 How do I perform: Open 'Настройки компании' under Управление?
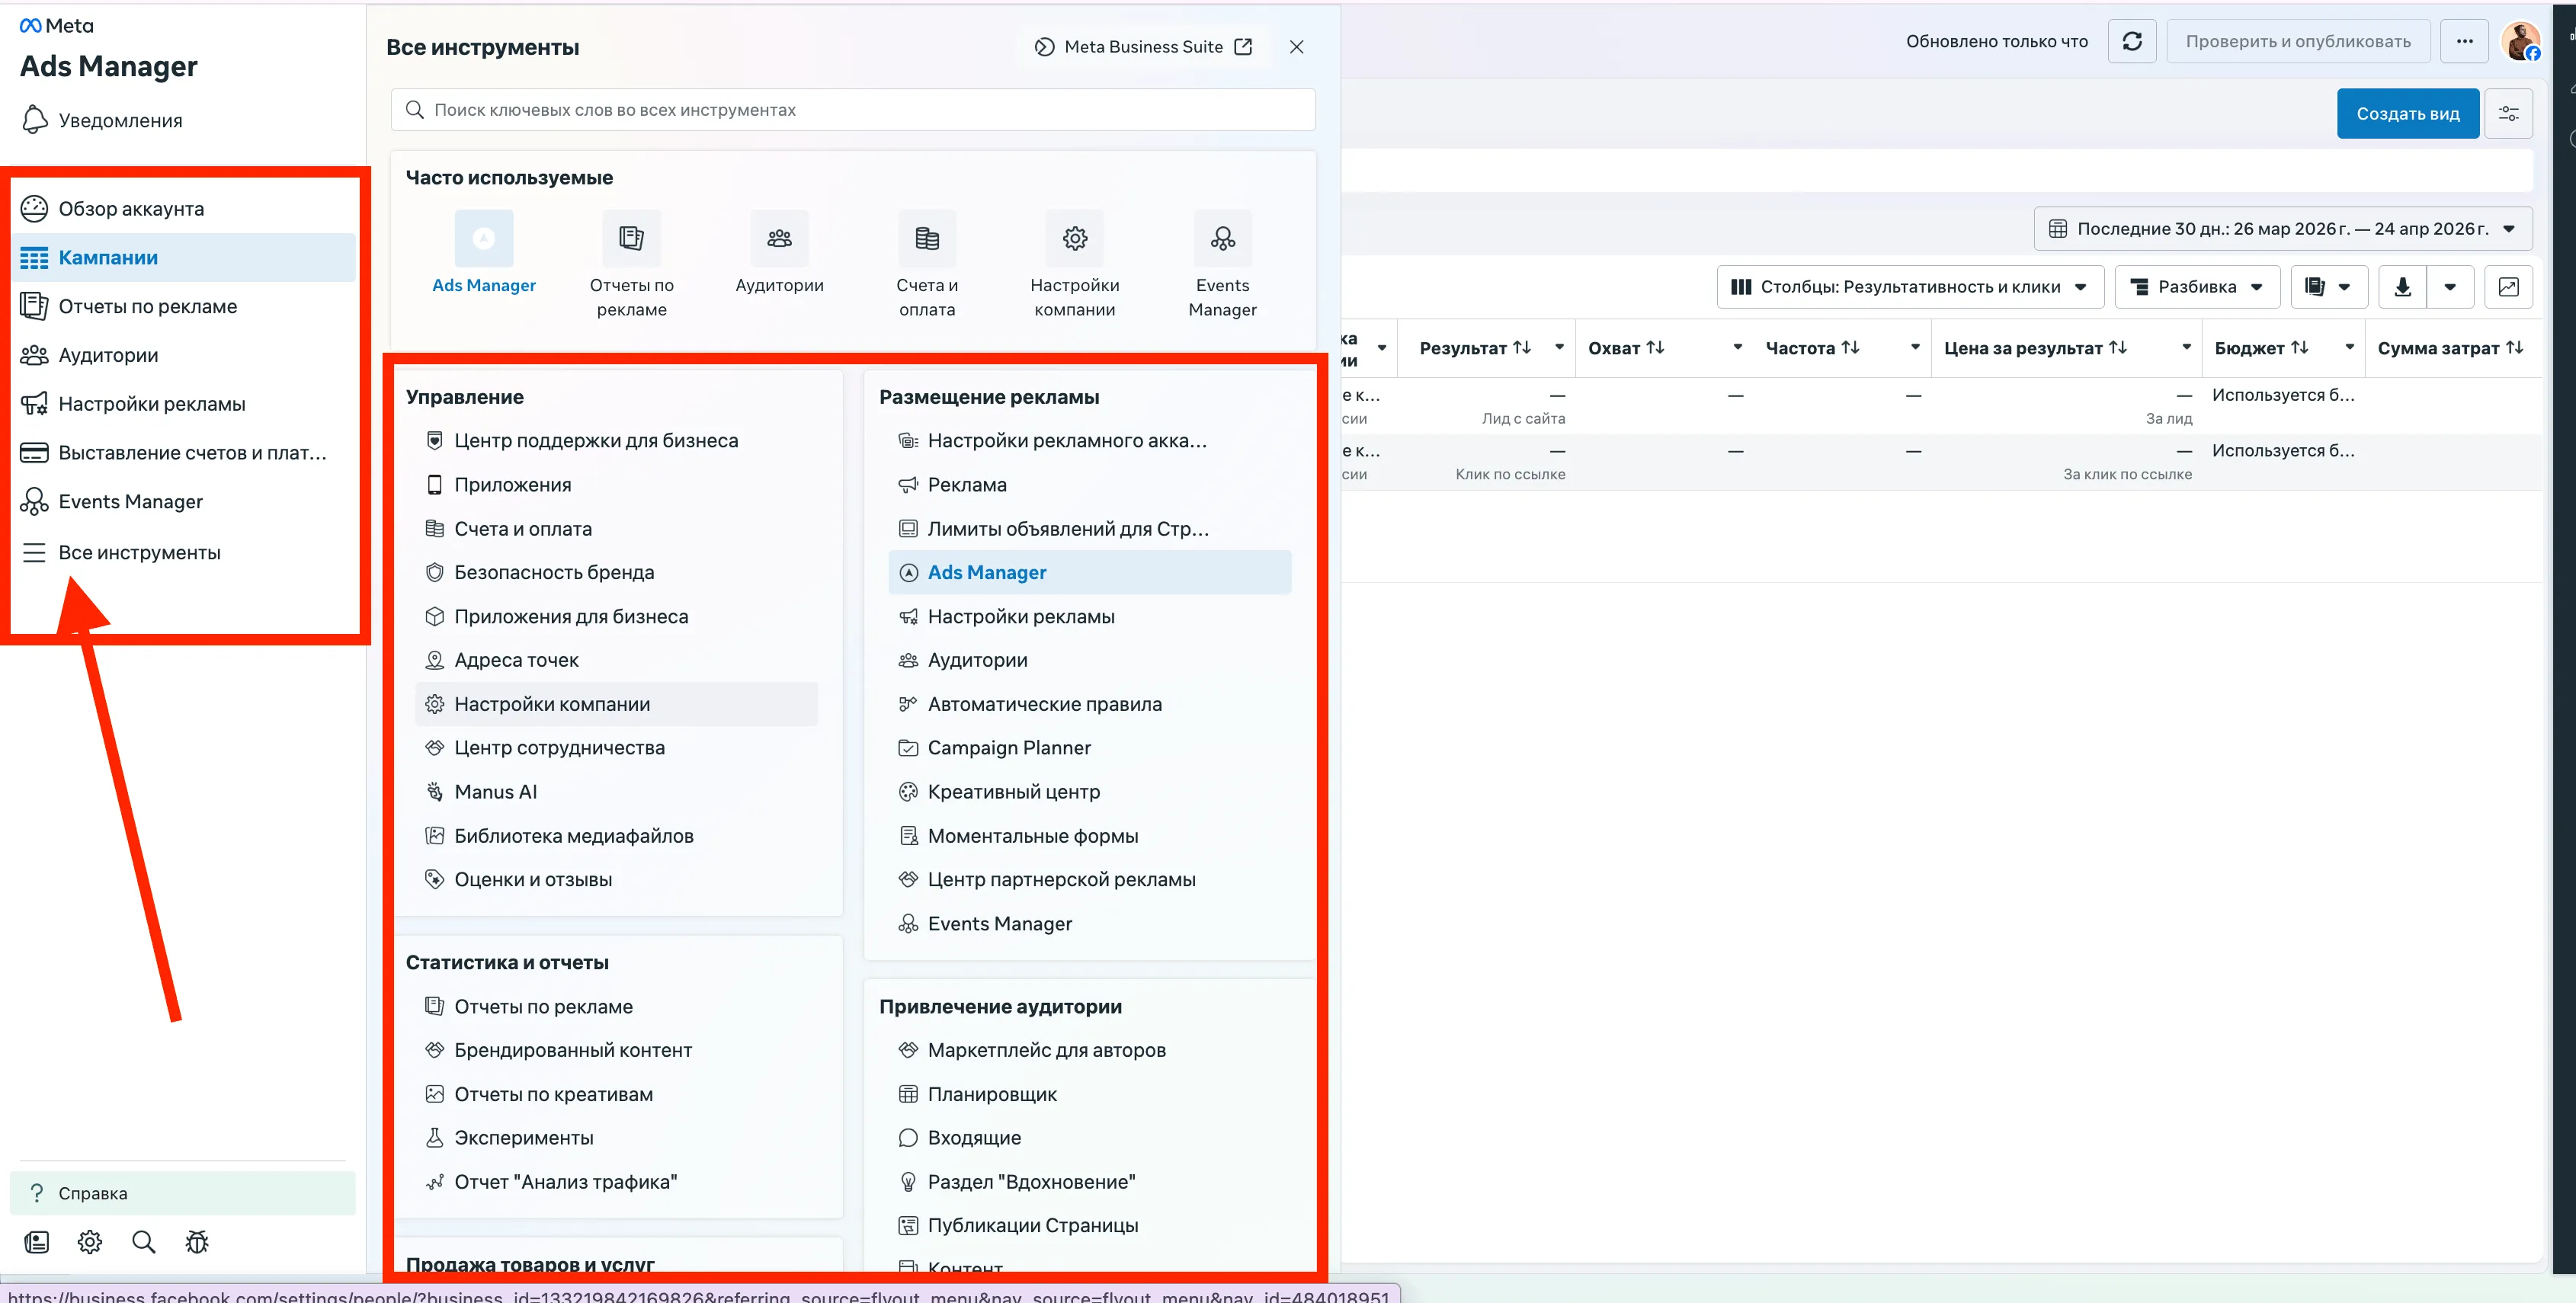[x=616, y=704]
